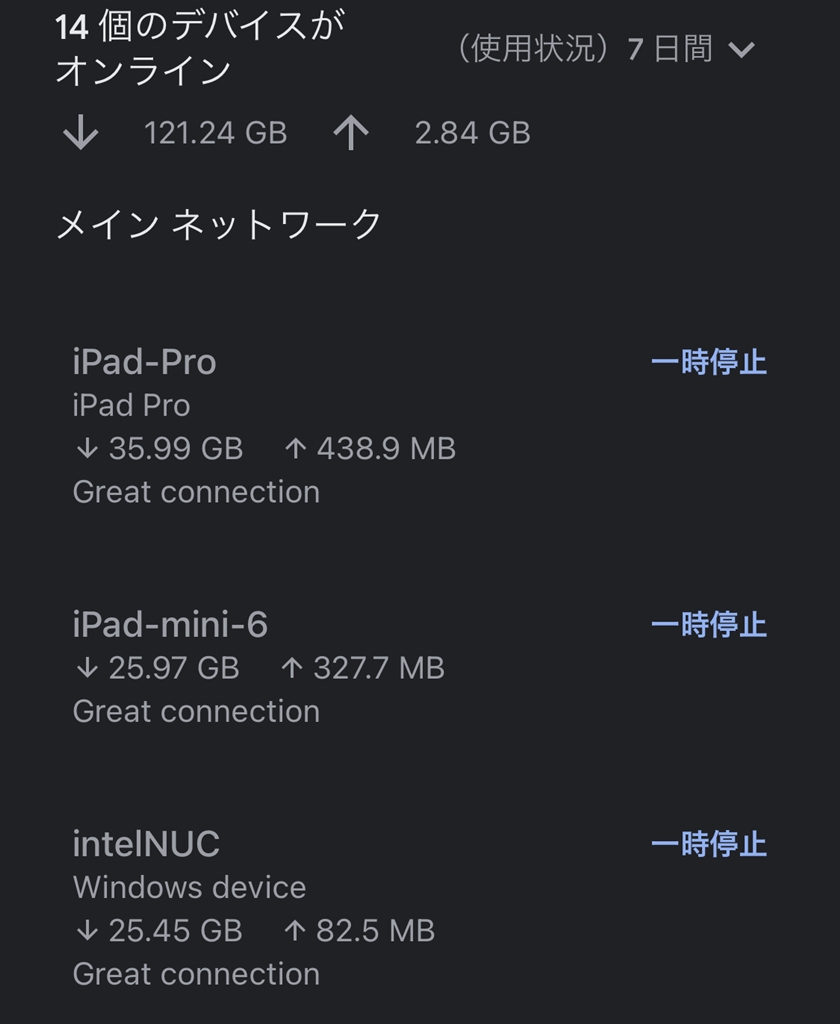Click the total upload arrow icon
This screenshot has width=840, height=1024.
[350, 133]
